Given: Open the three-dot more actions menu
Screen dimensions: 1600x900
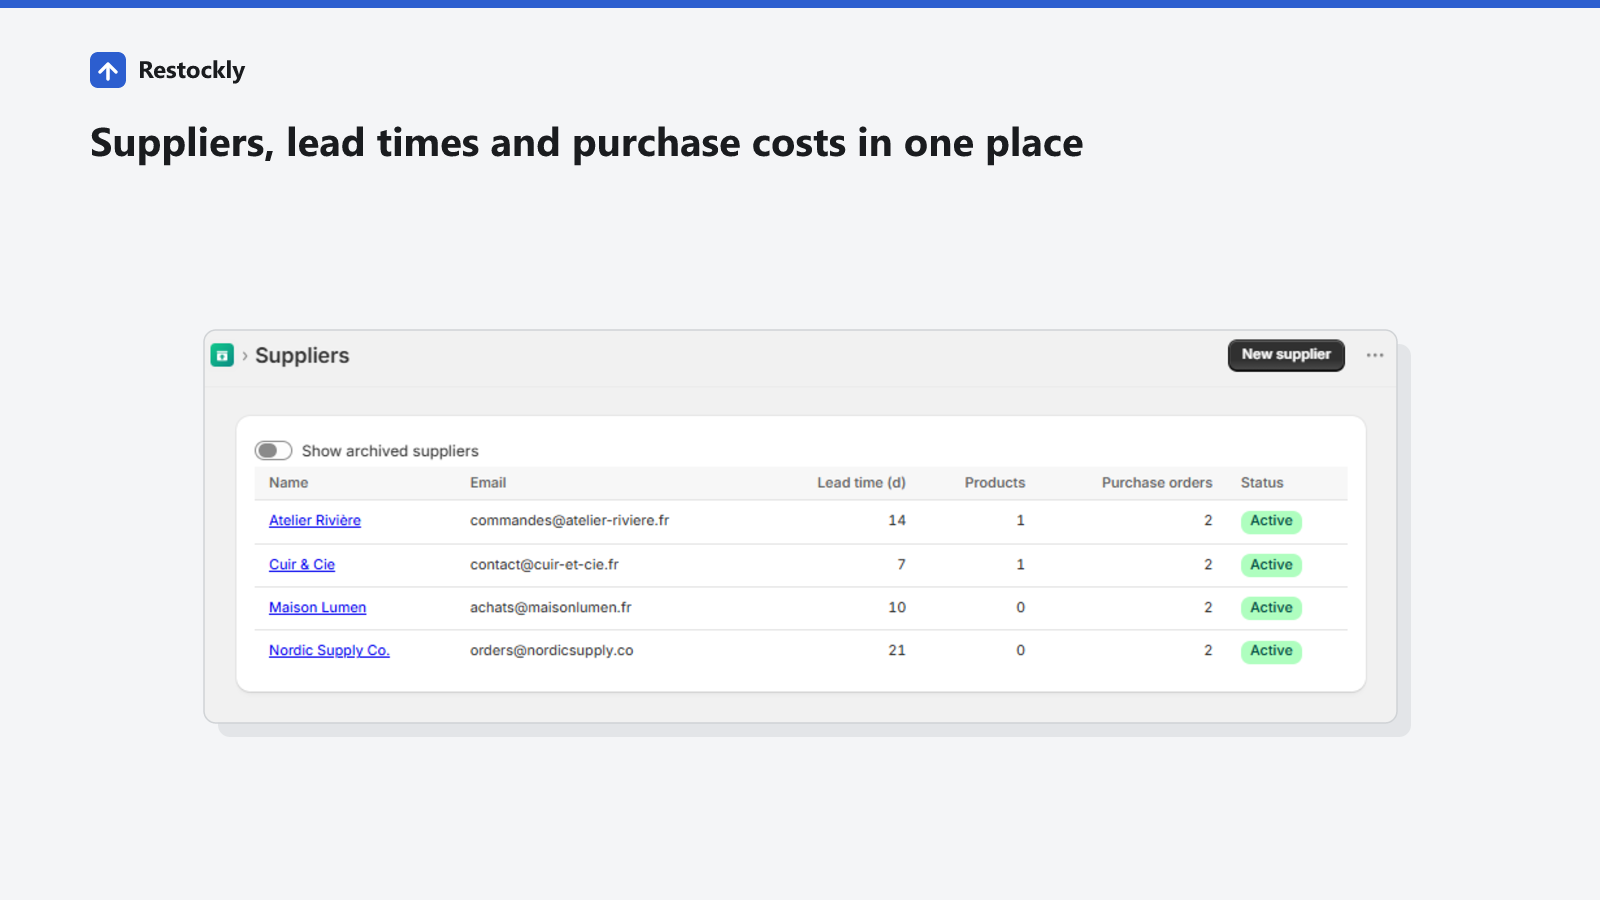Looking at the screenshot, I should (1375, 355).
